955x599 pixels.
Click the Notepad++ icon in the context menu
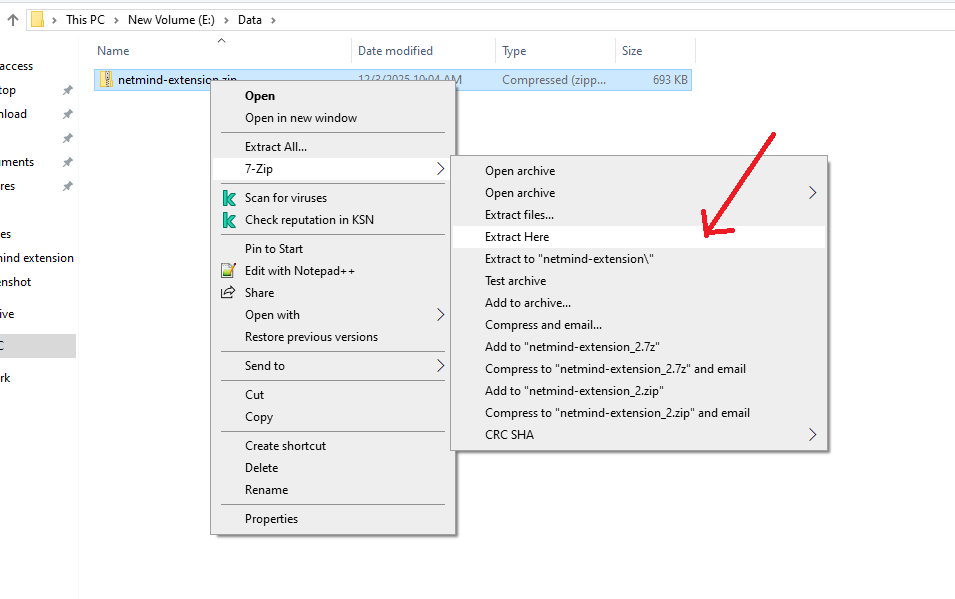[x=228, y=271]
